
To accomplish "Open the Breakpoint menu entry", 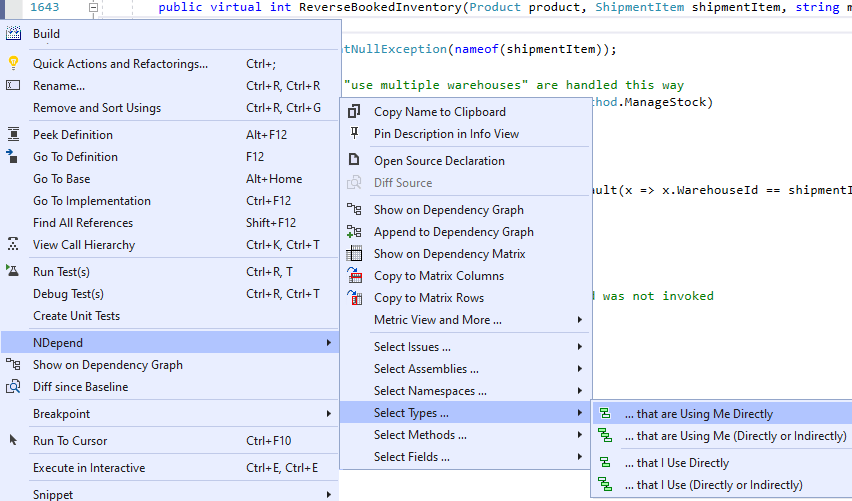I will pos(170,414).
